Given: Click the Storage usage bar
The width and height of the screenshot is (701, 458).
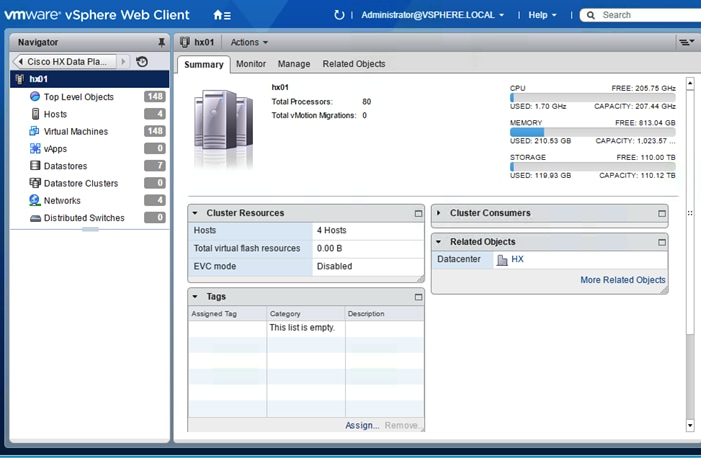Looking at the screenshot, I should pos(592,166).
